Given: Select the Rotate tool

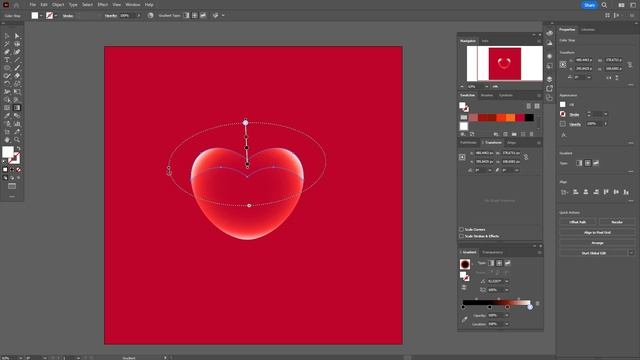Looking at the screenshot, I should [7, 84].
